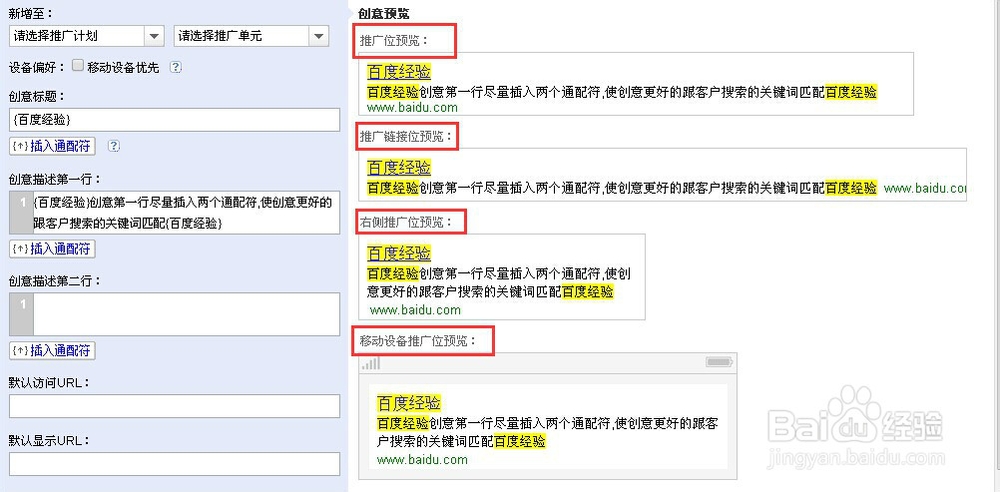
Task: Click the help icon beside 移动设备优先
Action: tap(176, 67)
